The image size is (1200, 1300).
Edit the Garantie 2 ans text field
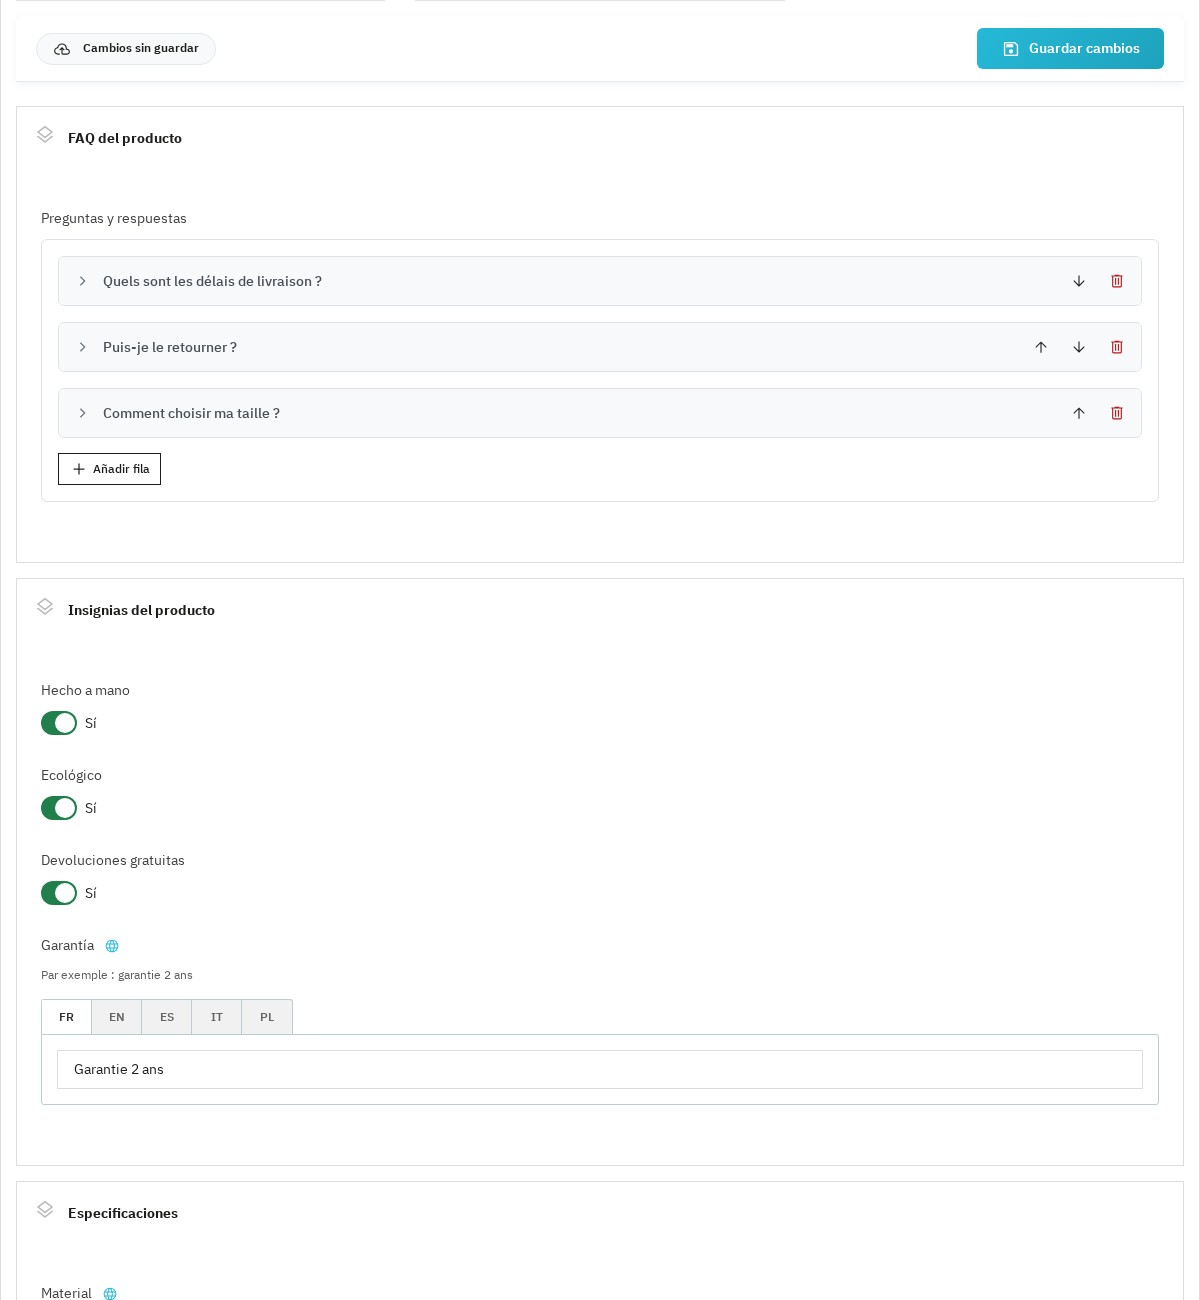pos(600,1069)
